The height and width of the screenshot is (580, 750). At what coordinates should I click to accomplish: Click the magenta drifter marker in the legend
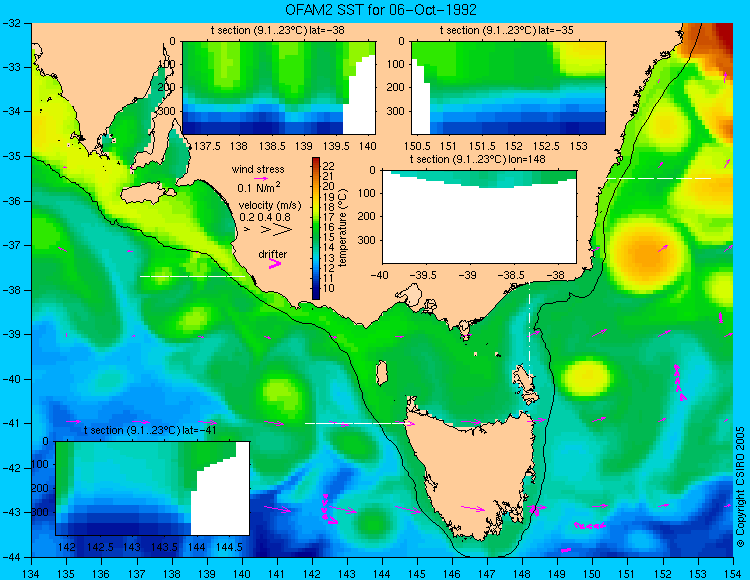[275, 264]
